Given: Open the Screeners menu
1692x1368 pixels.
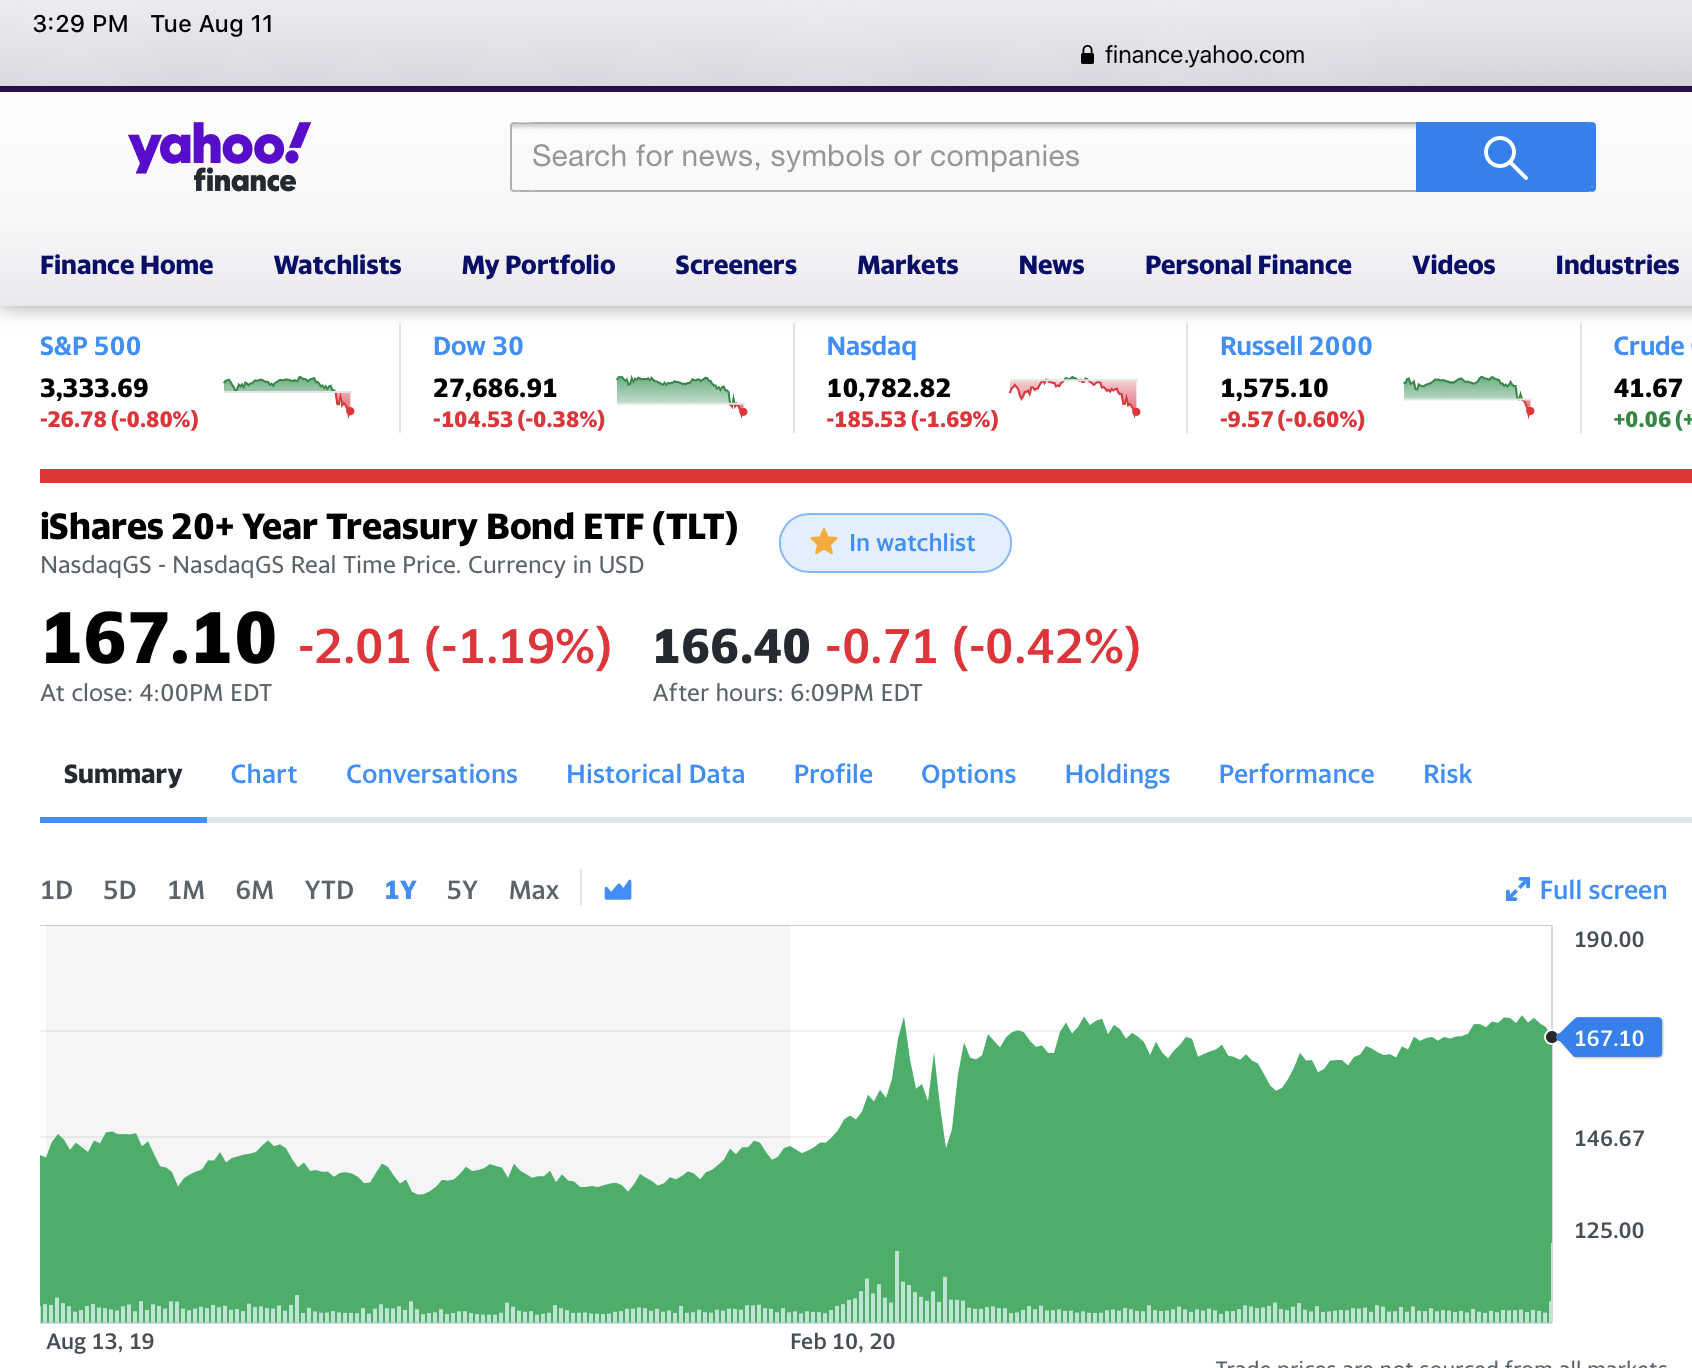Looking at the screenshot, I should [x=736, y=265].
